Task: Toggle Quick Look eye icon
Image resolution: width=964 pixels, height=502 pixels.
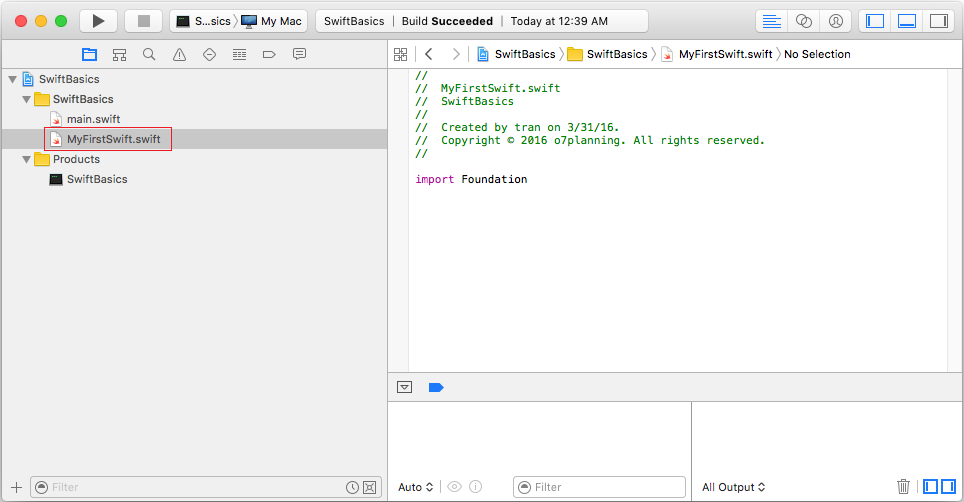Action: [454, 487]
